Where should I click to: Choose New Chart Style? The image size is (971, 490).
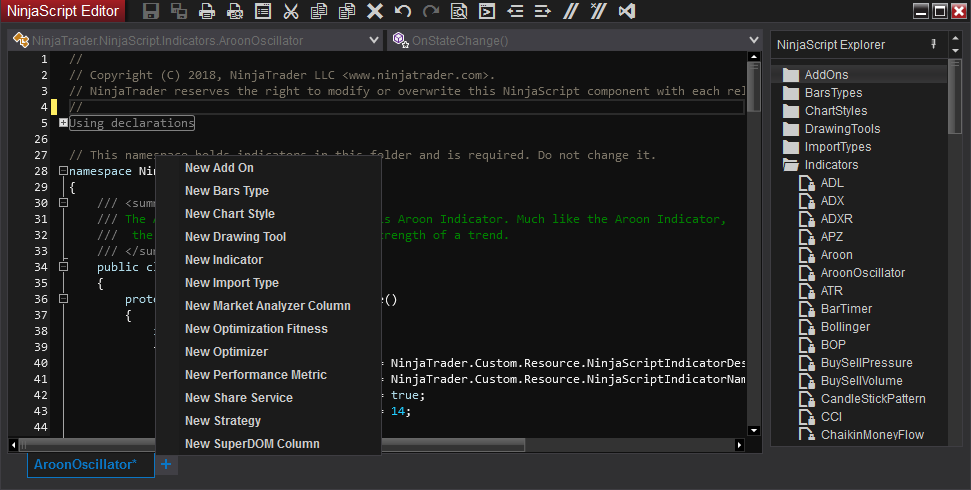click(268, 214)
